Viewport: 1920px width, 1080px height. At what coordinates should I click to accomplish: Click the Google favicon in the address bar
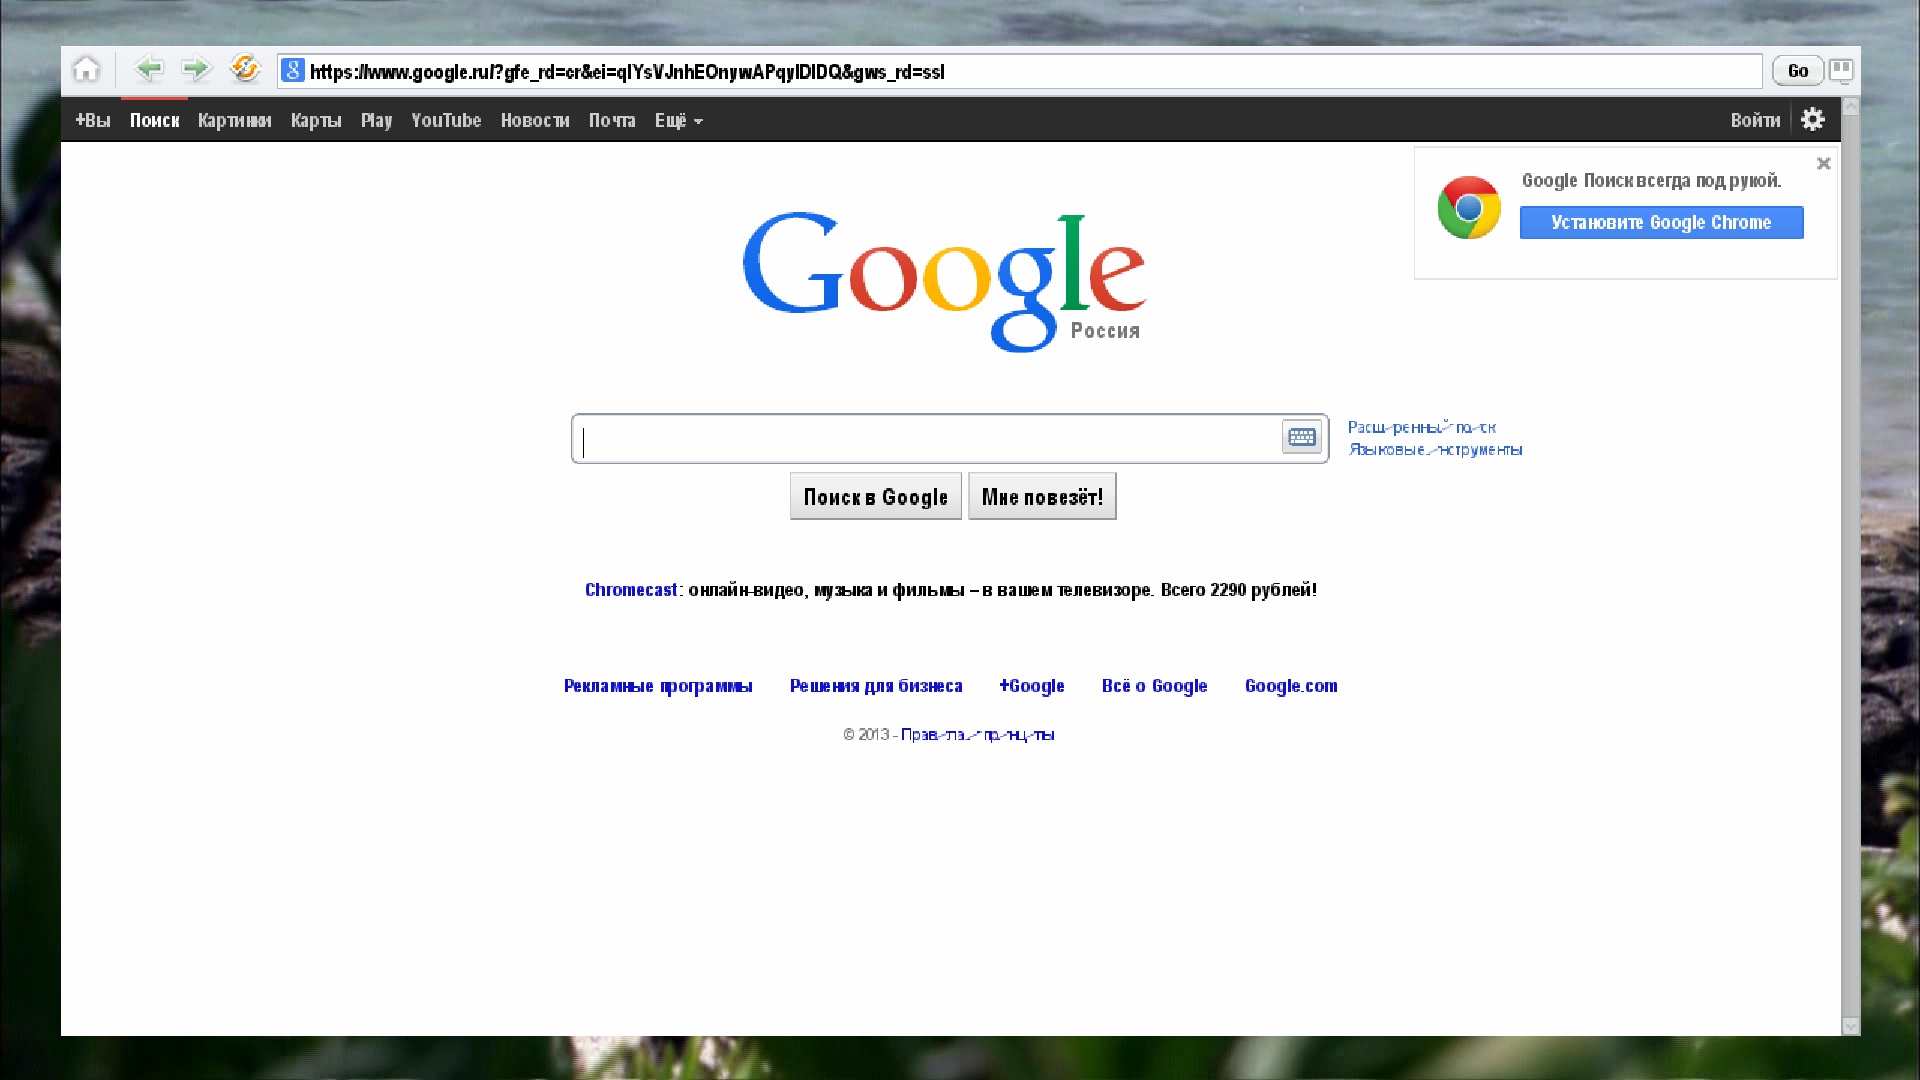pos(293,71)
